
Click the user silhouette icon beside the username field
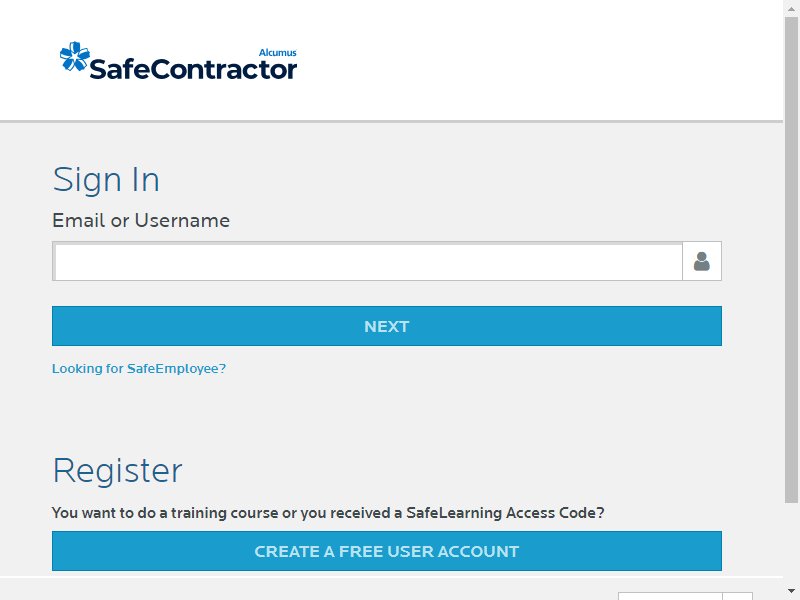coord(702,261)
